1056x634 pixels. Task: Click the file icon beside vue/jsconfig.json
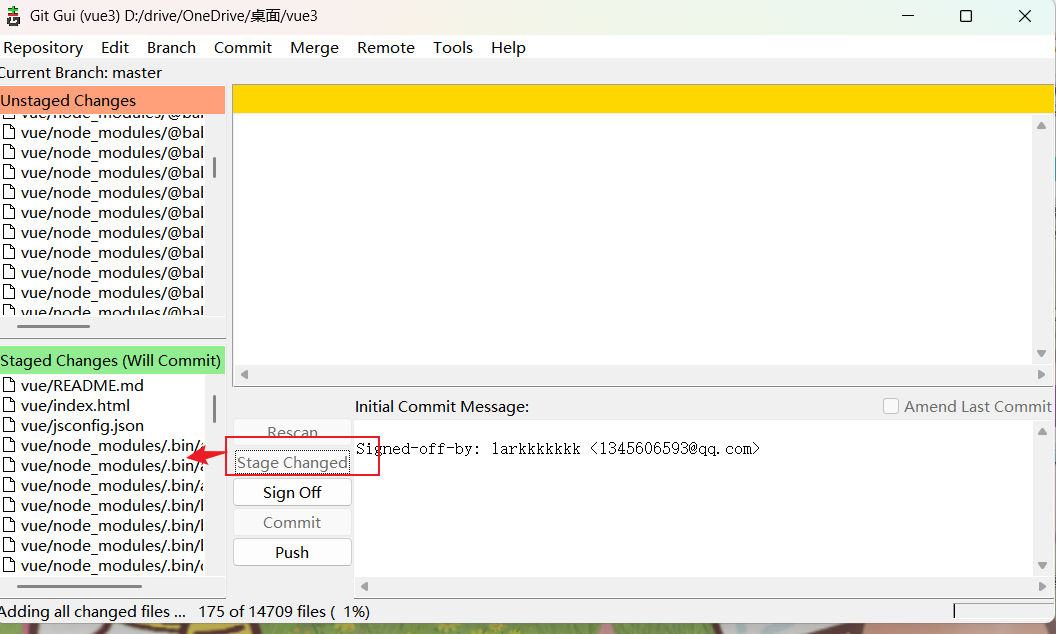pos(9,426)
